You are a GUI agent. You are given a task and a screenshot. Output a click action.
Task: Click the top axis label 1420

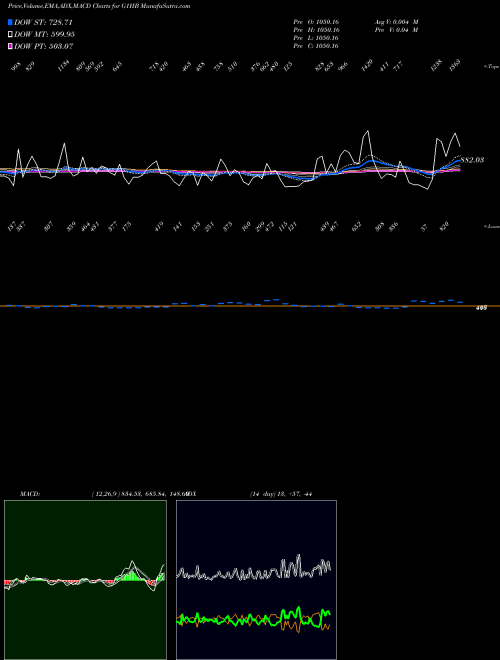(x=367, y=65)
